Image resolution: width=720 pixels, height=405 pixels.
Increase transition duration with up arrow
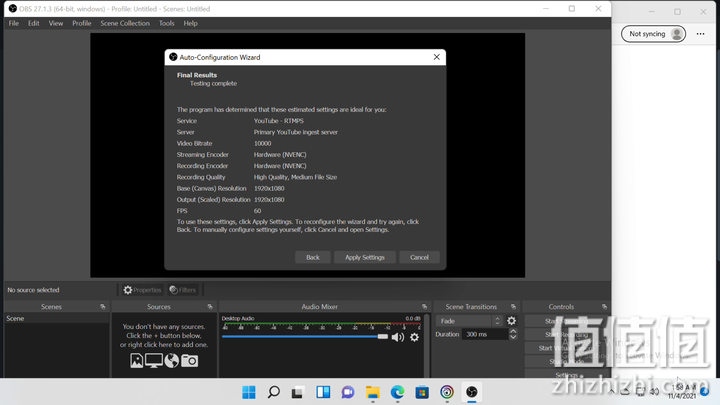pyautogui.click(x=513, y=332)
